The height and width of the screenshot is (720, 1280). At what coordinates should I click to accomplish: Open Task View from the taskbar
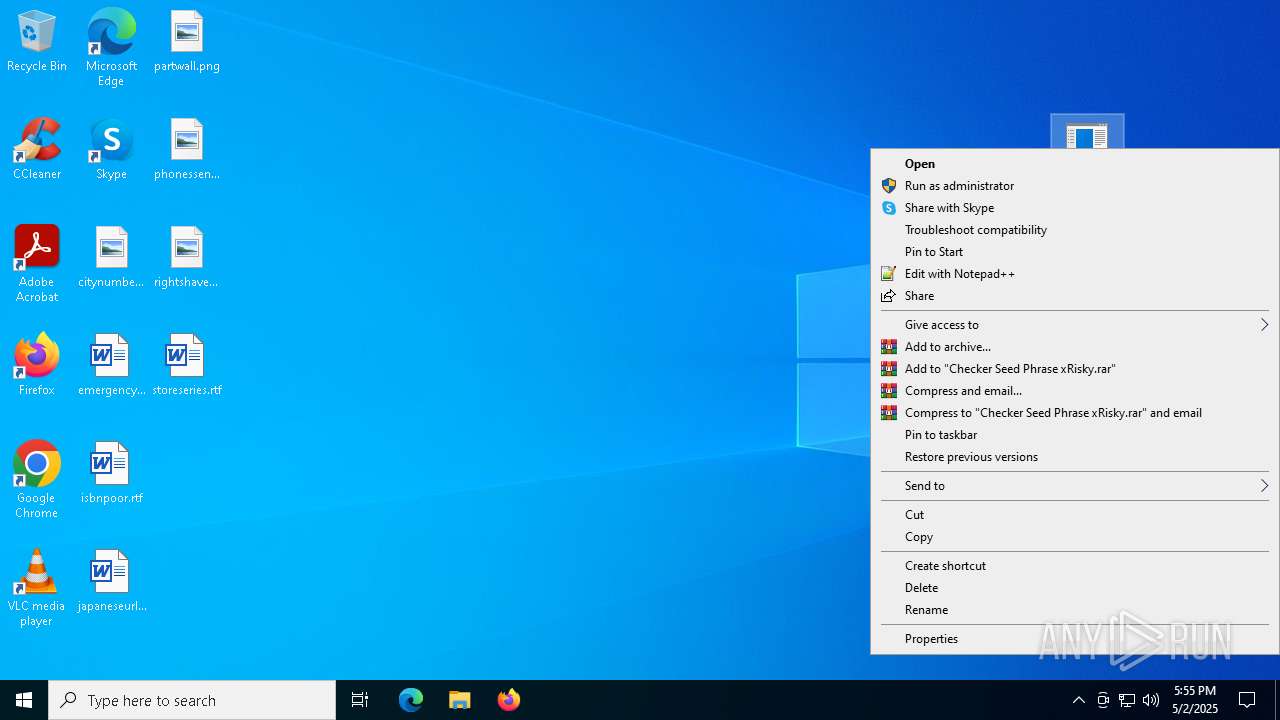coord(360,700)
